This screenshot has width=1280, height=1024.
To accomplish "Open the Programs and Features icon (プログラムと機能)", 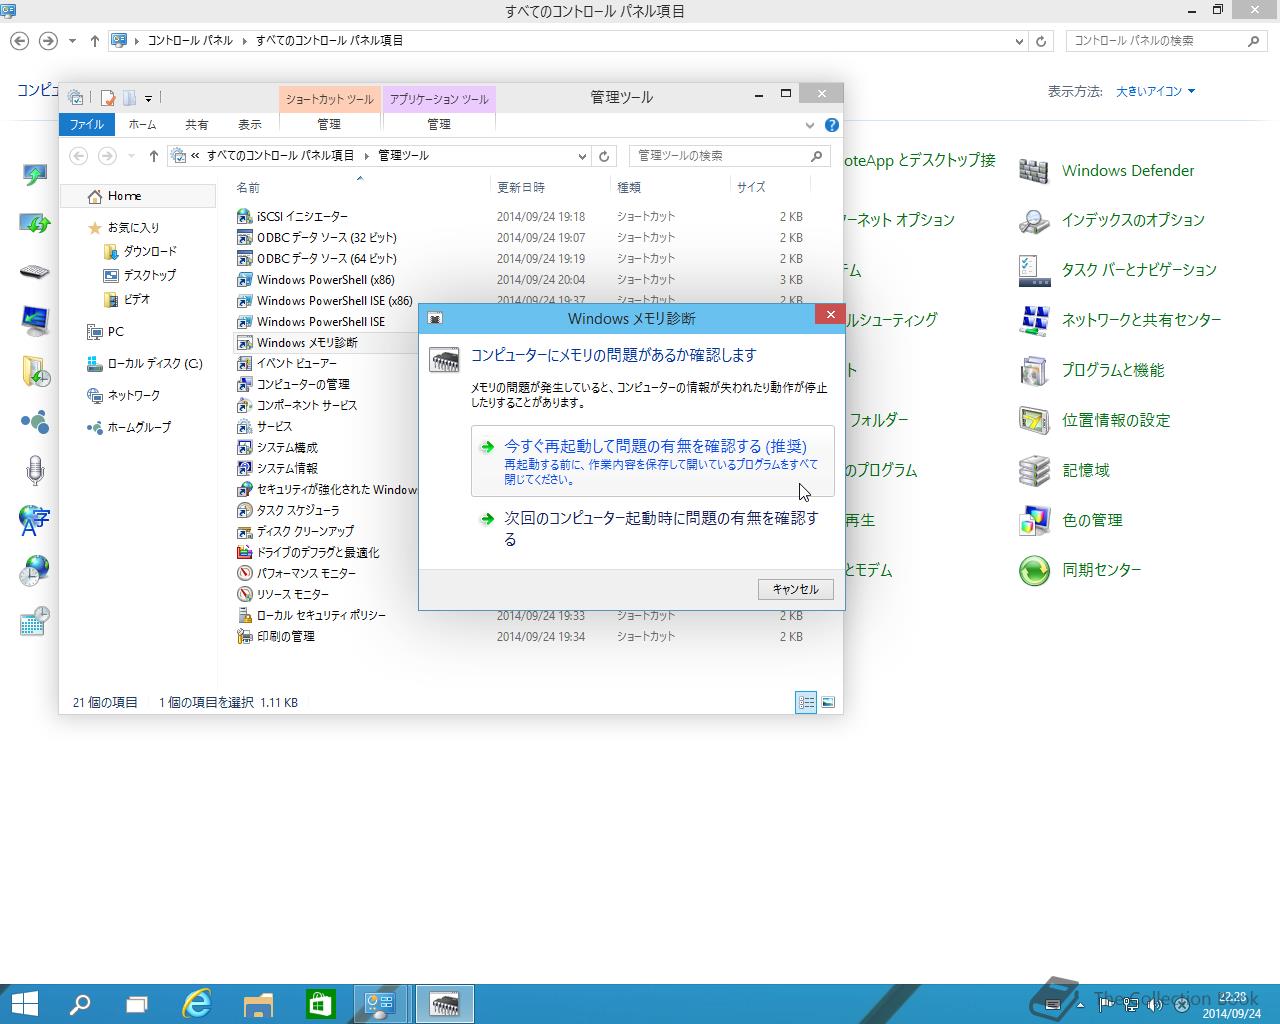I will click(x=1033, y=370).
